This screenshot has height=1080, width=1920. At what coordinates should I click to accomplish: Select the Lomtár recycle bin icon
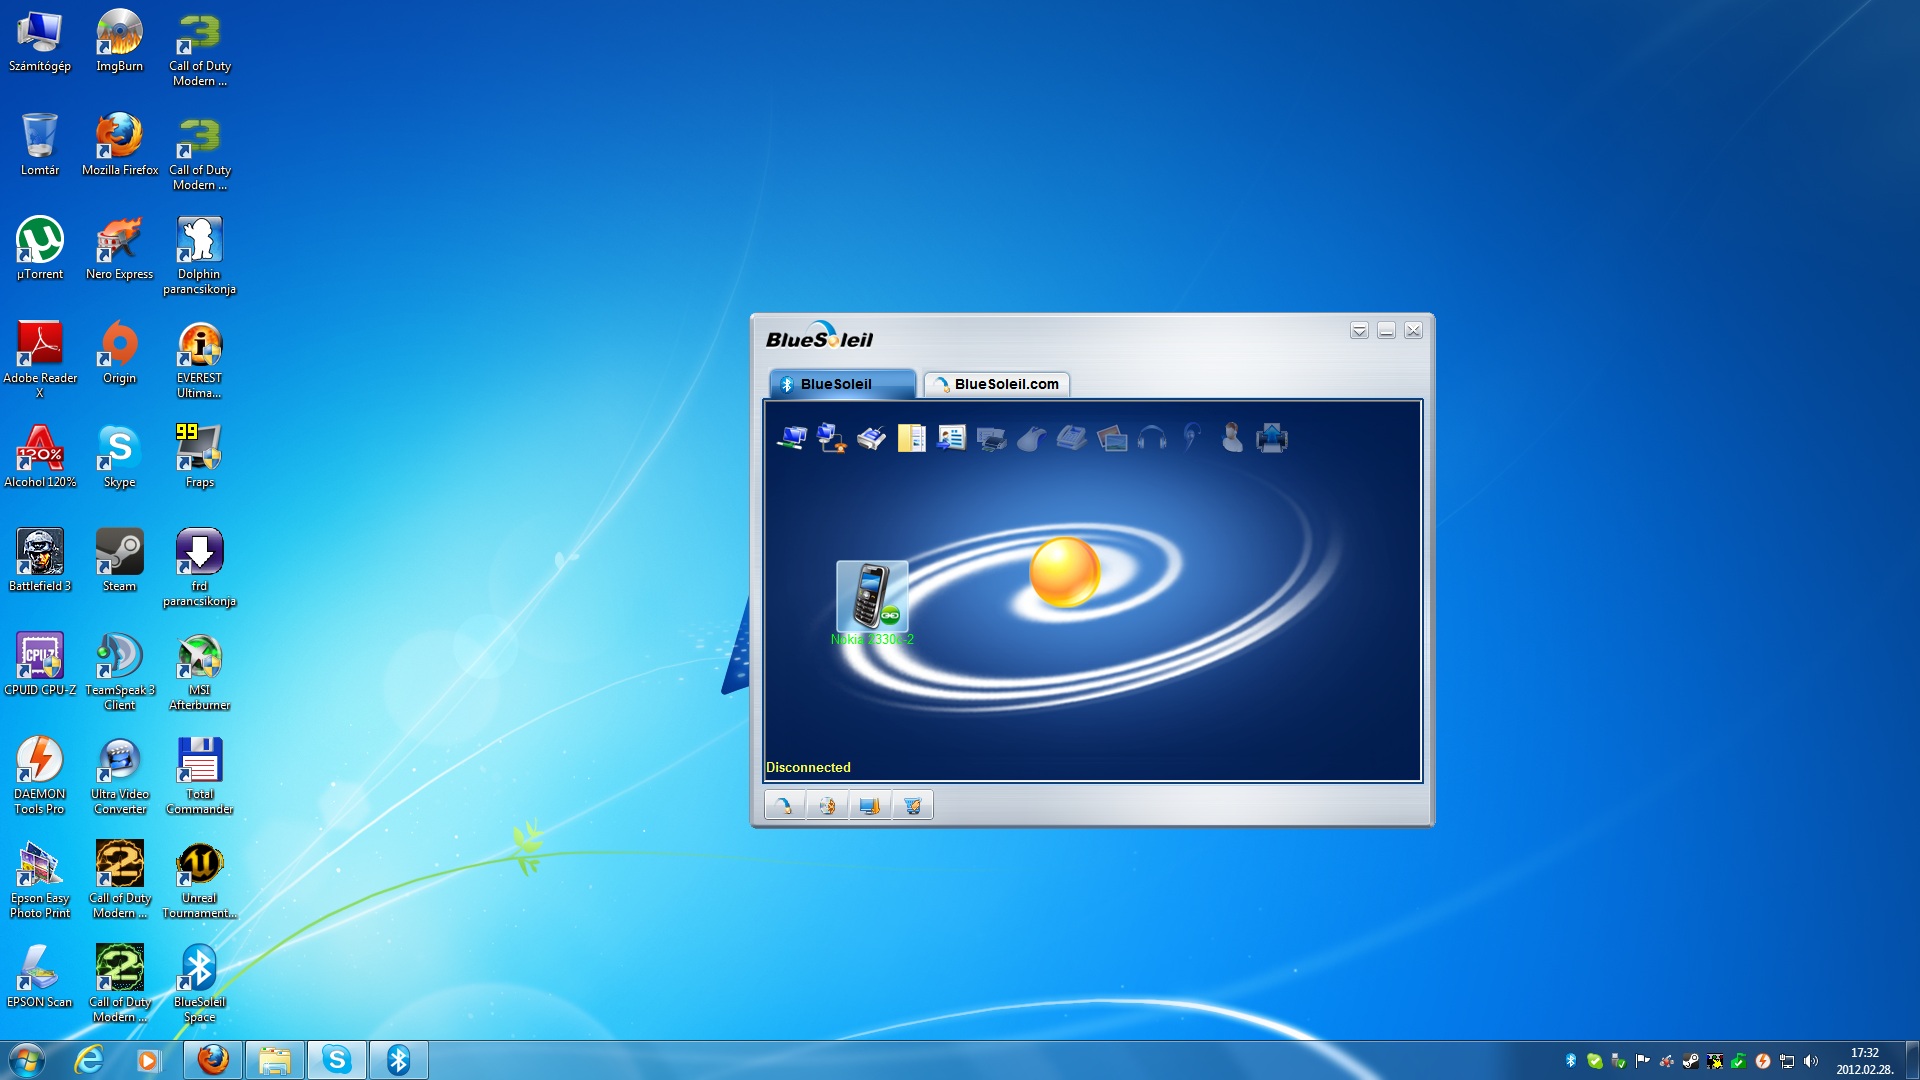[x=40, y=146]
